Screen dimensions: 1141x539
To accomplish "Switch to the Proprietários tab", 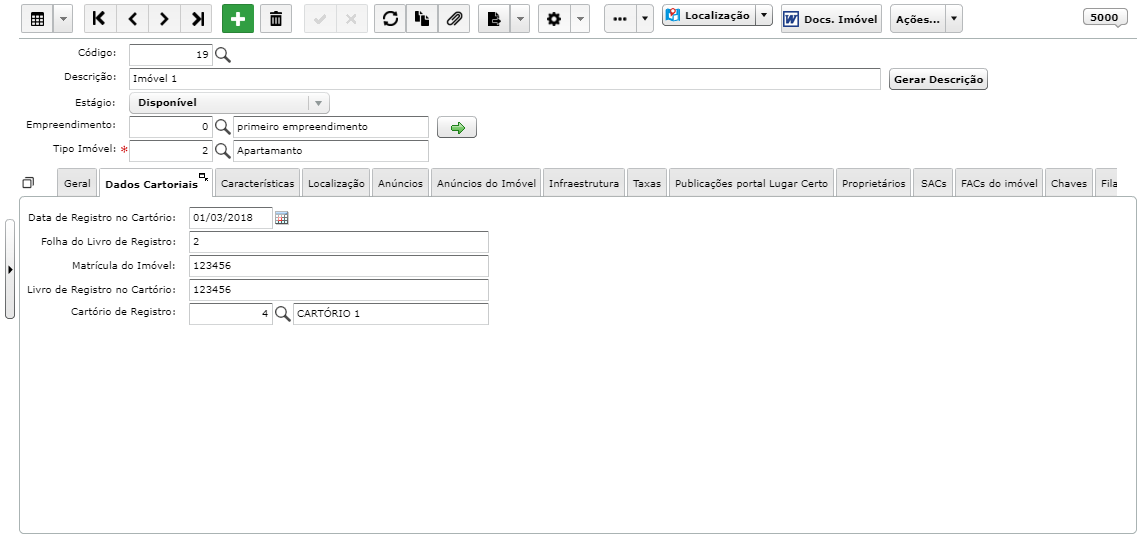I will coord(874,183).
